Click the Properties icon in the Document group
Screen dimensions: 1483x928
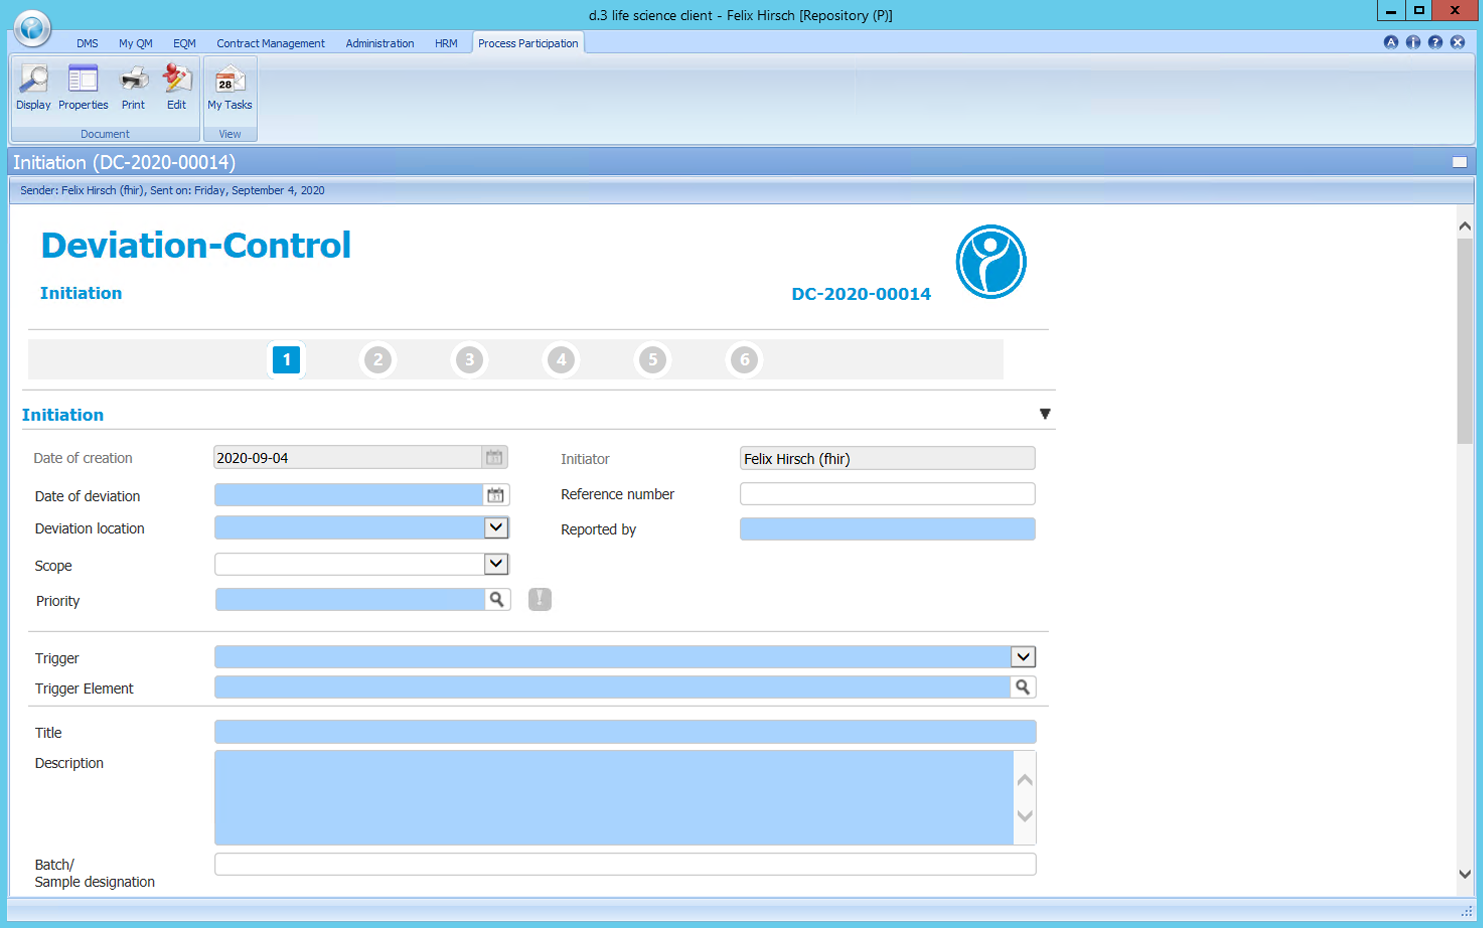(x=83, y=87)
